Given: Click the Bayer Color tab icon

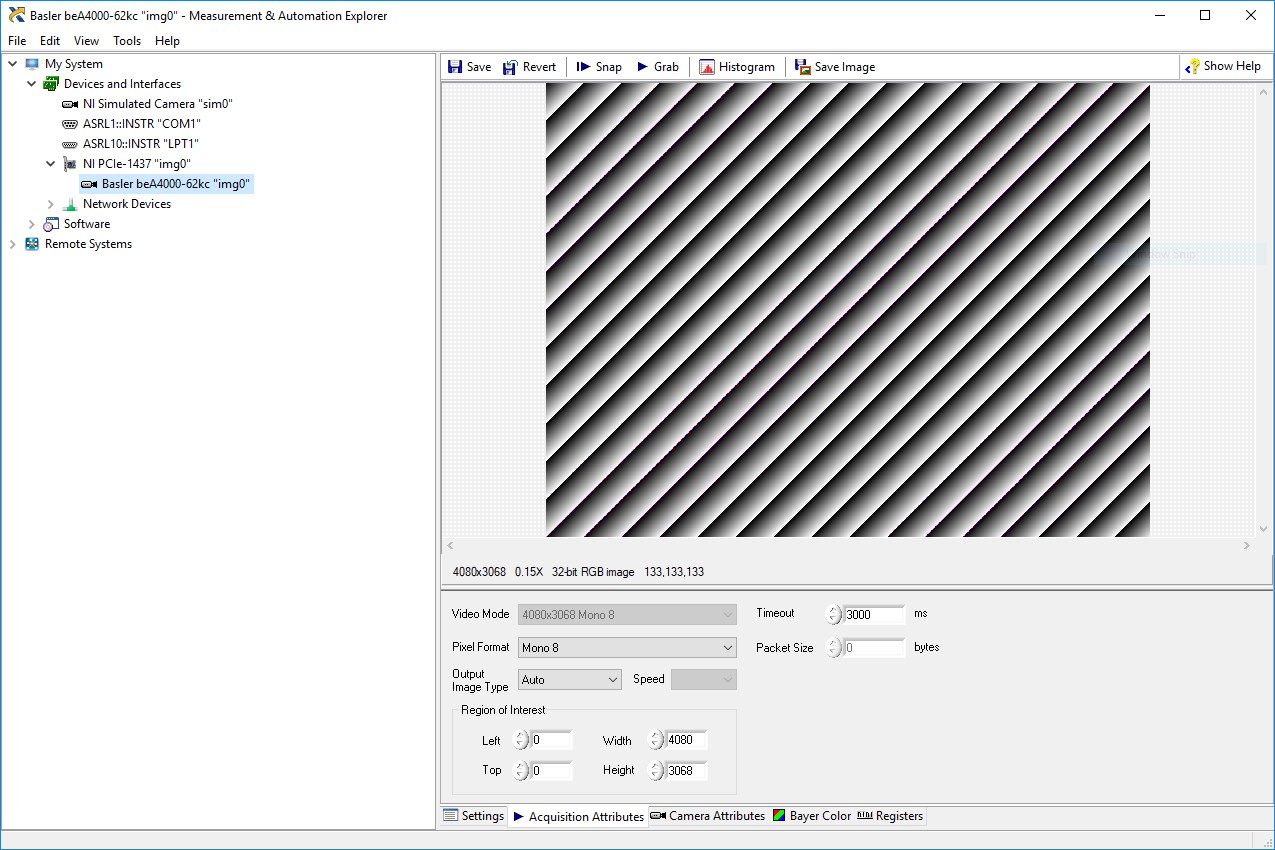Looking at the screenshot, I should [x=779, y=816].
